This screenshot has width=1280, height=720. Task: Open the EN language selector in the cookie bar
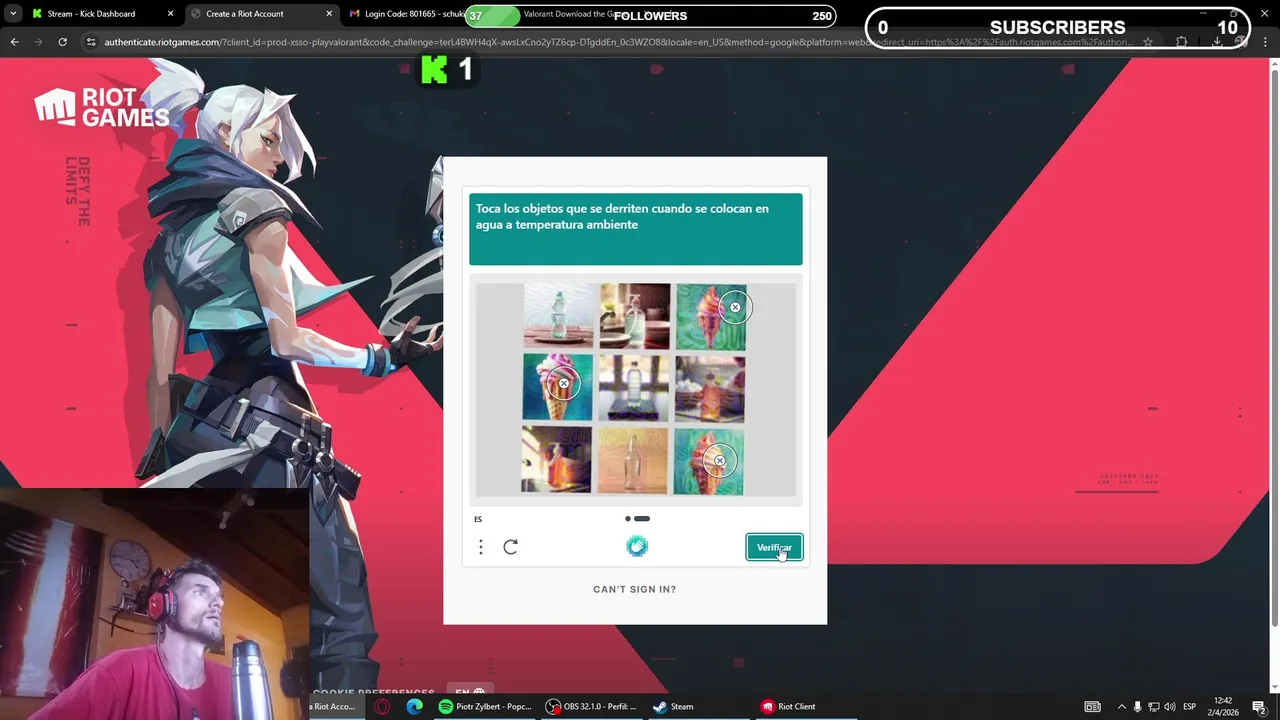tap(470, 692)
